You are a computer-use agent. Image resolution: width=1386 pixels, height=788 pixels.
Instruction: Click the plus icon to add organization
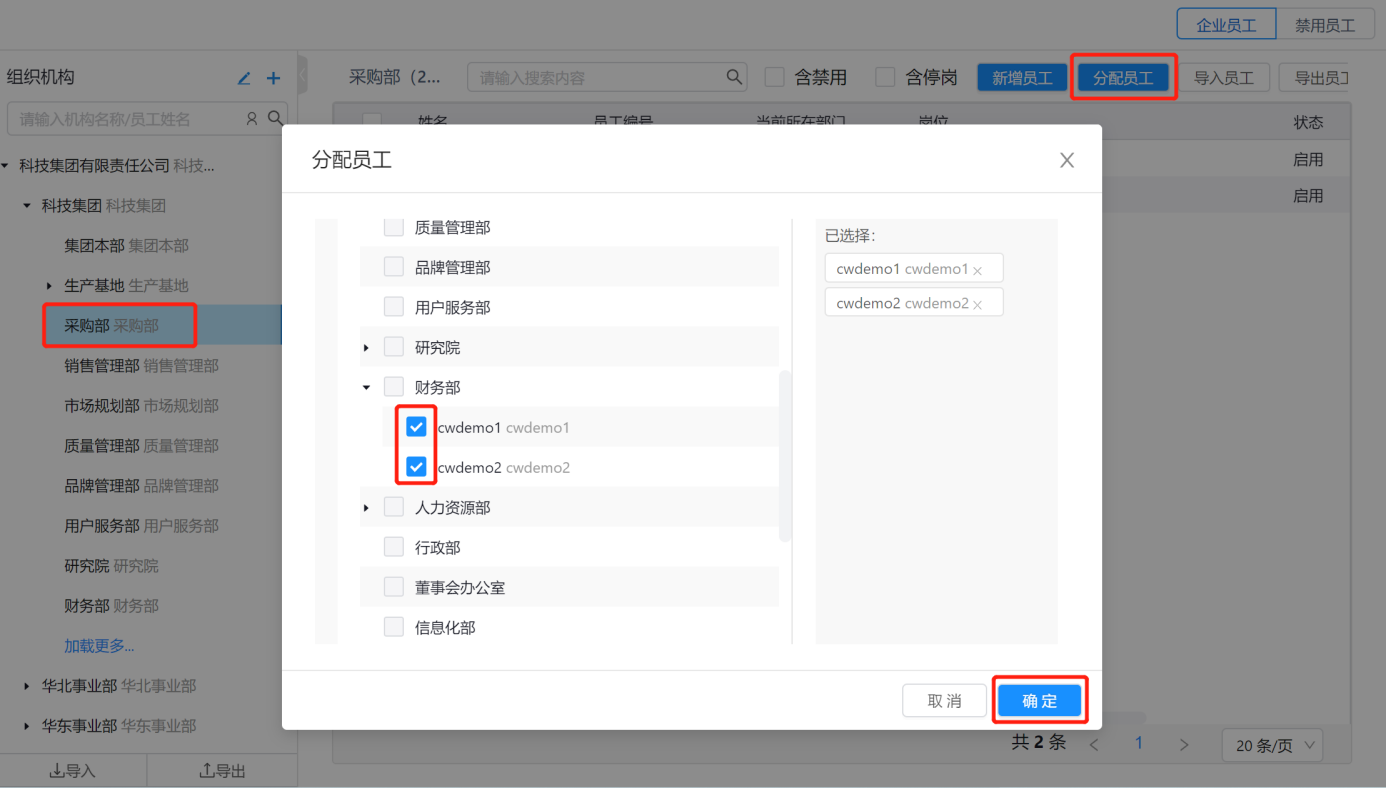point(273,78)
